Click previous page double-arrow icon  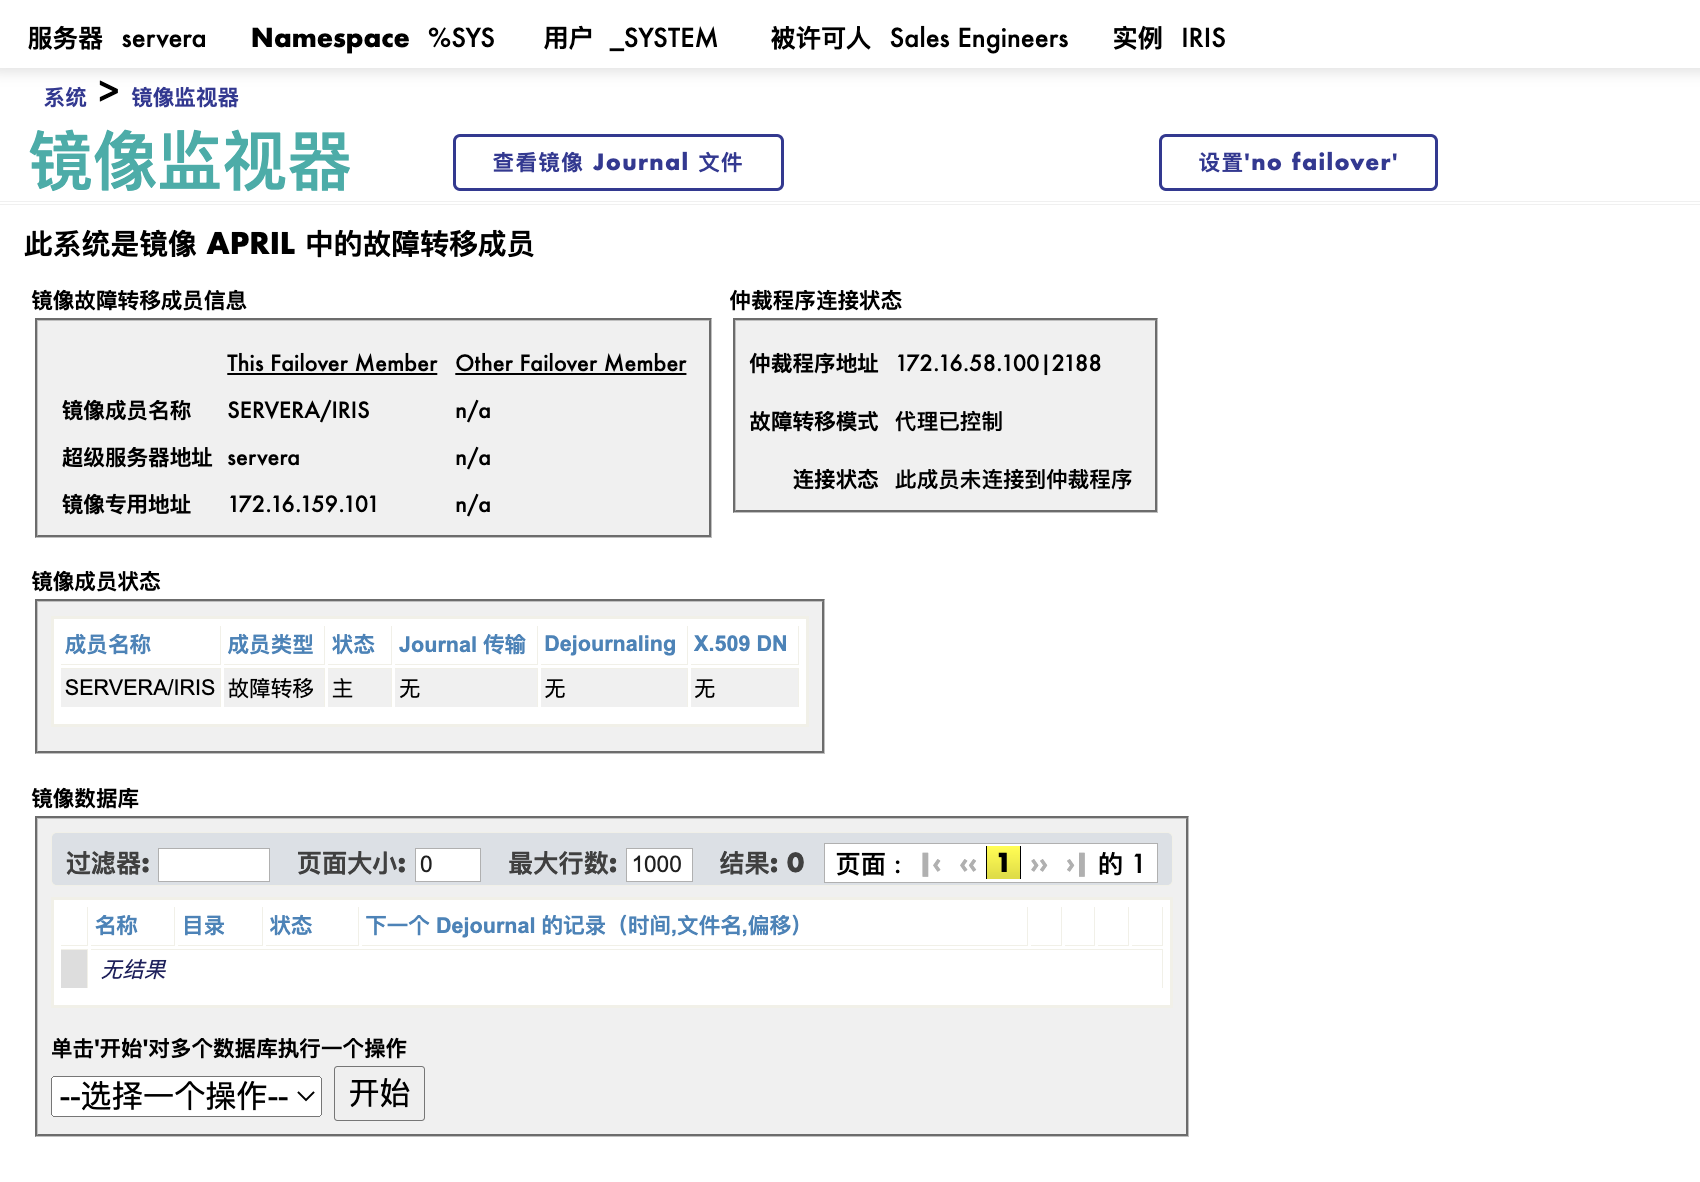(967, 864)
